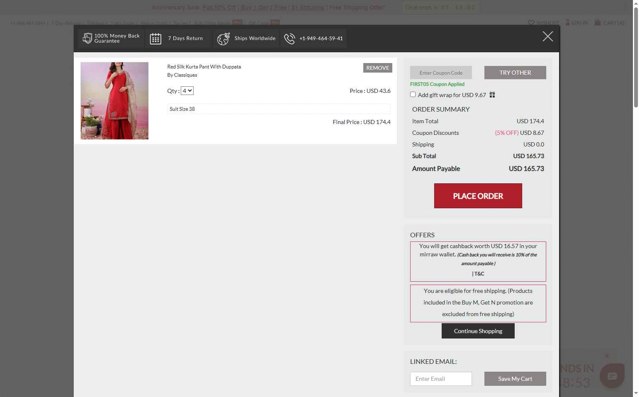This screenshot has width=639, height=397.
Task: Open the Red Silk Kurta Pant With Dupatta title
Action: [204, 67]
